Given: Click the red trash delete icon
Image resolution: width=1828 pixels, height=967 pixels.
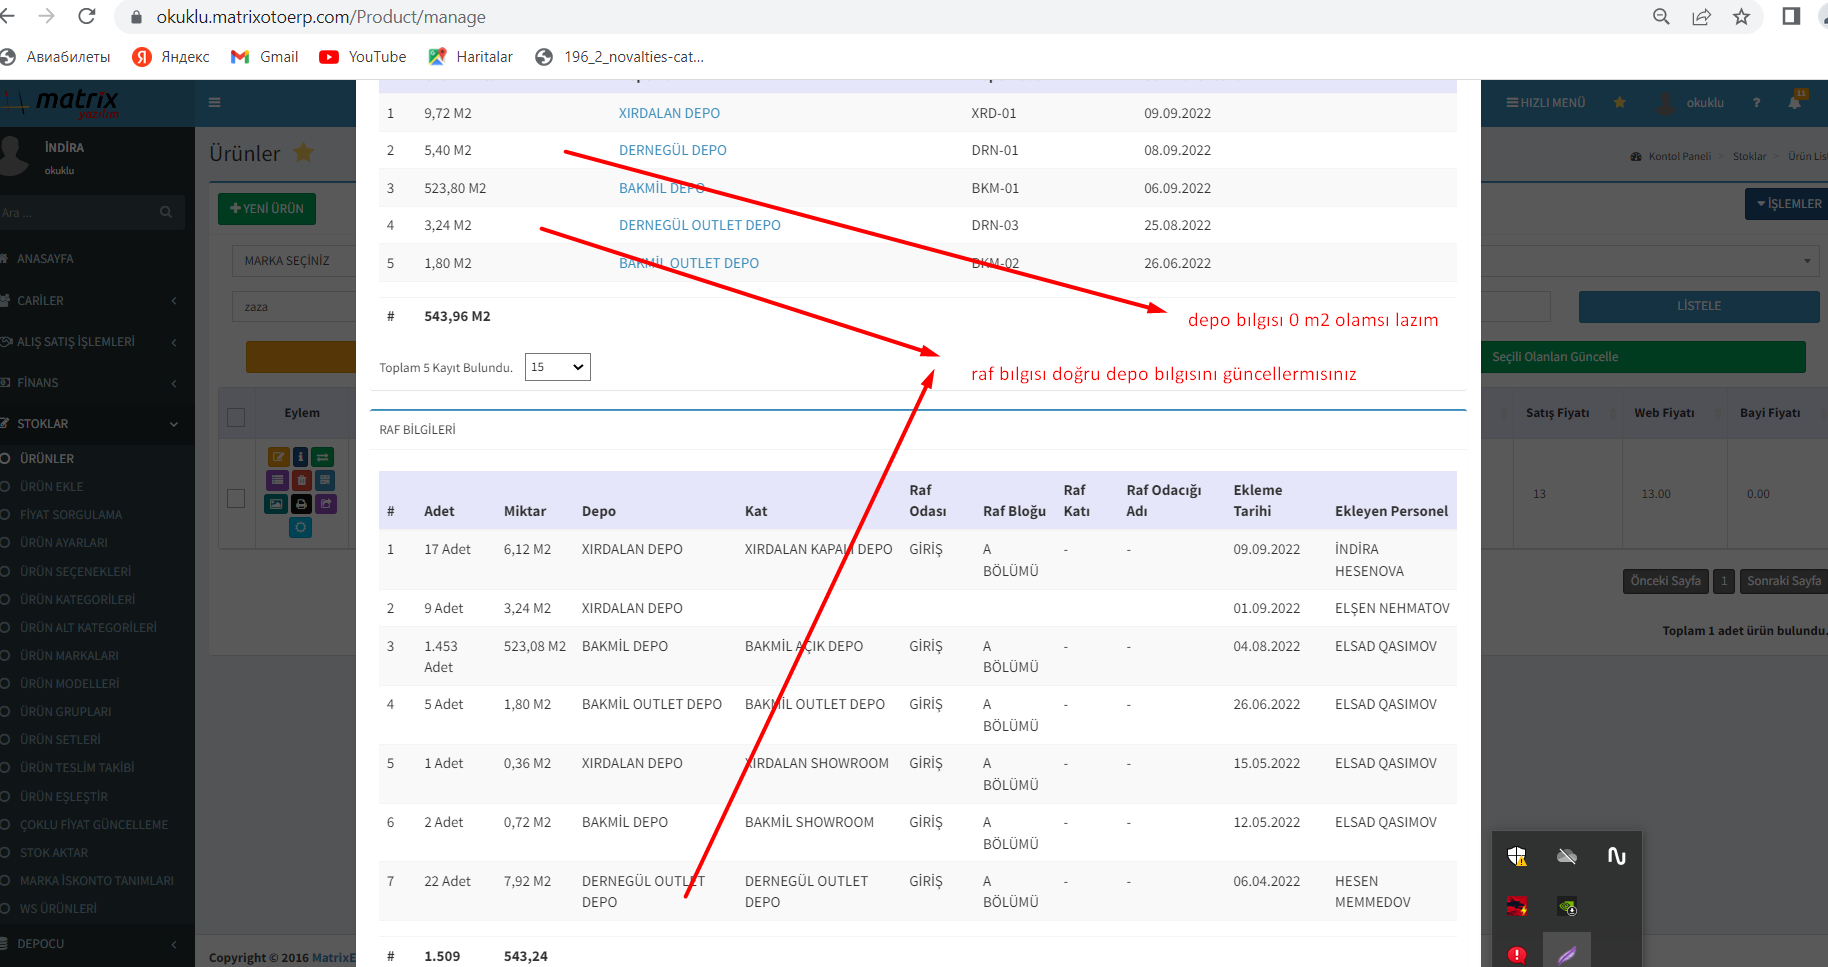Looking at the screenshot, I should pos(301,481).
